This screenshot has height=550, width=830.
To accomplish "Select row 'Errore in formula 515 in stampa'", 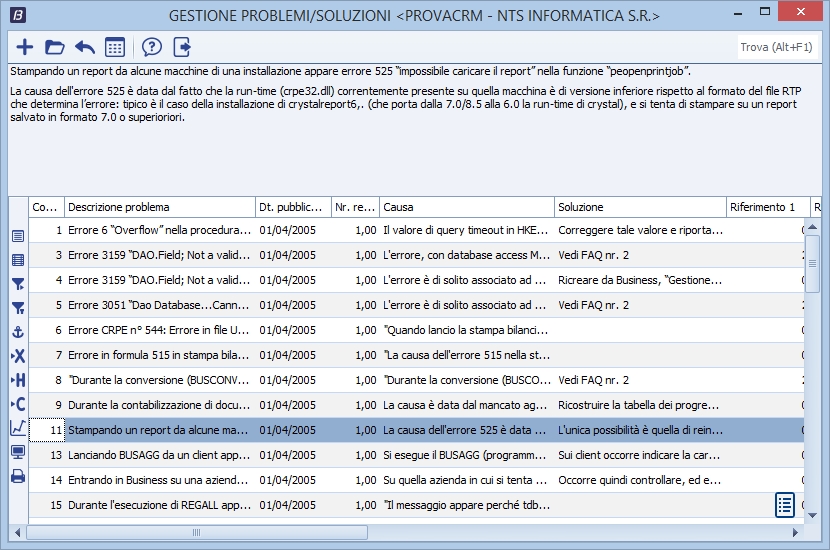I will 416,355.
